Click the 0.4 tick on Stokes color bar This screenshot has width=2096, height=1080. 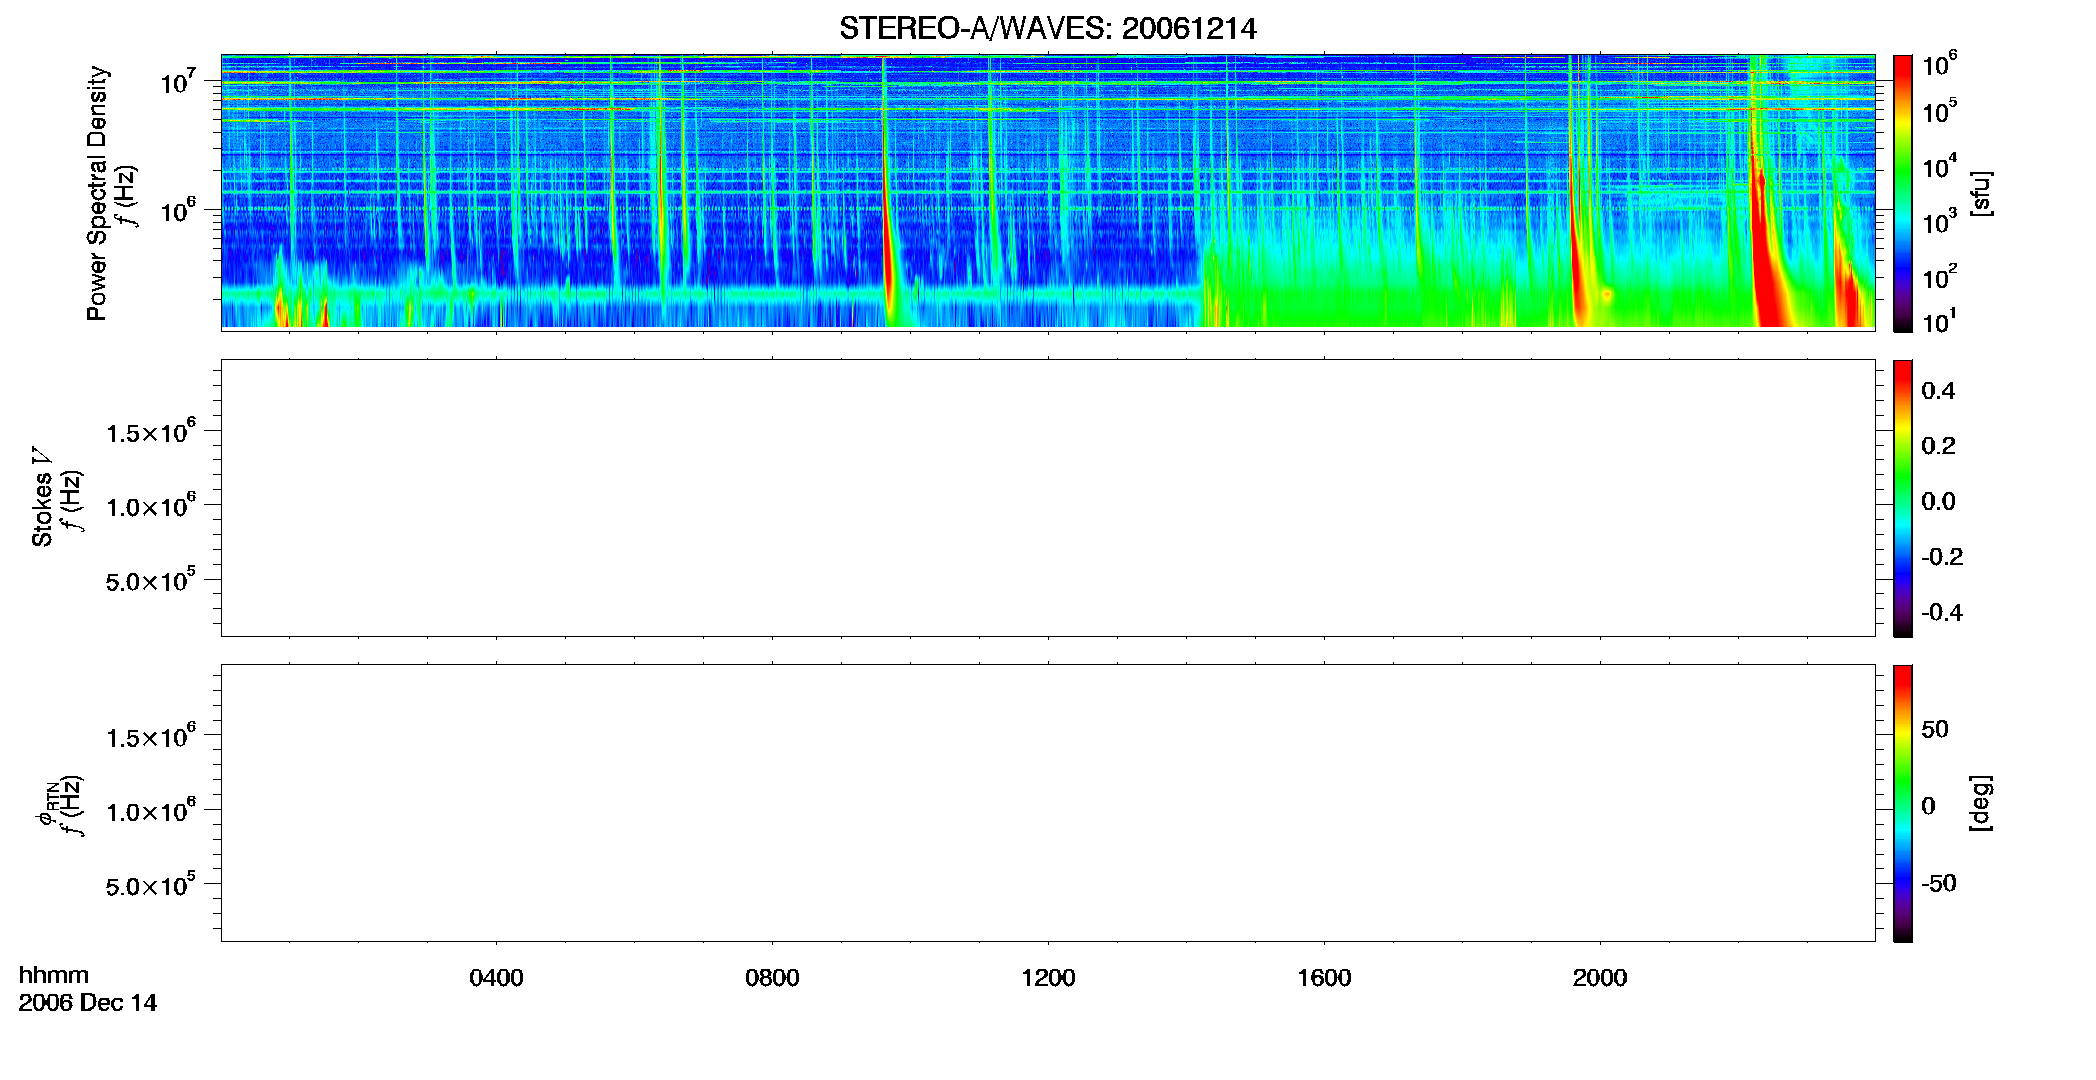(x=1938, y=391)
